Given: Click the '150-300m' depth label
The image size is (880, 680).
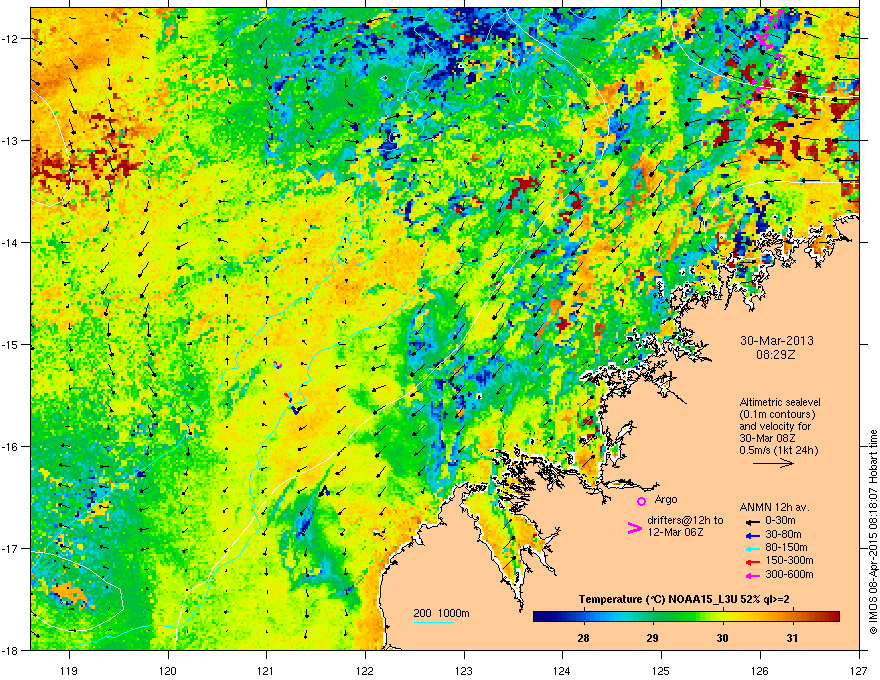Looking at the screenshot, I should pyautogui.click(x=789, y=560).
